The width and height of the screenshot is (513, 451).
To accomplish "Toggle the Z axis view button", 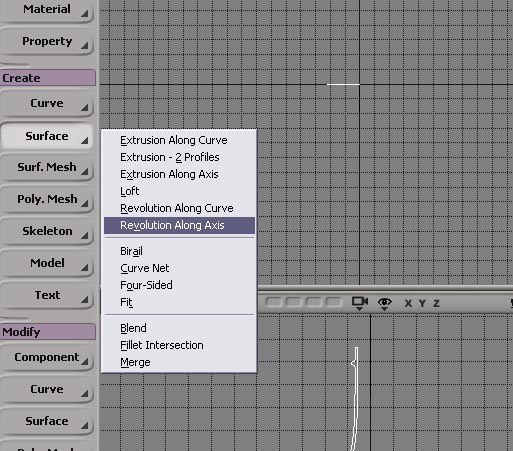I will (436, 303).
